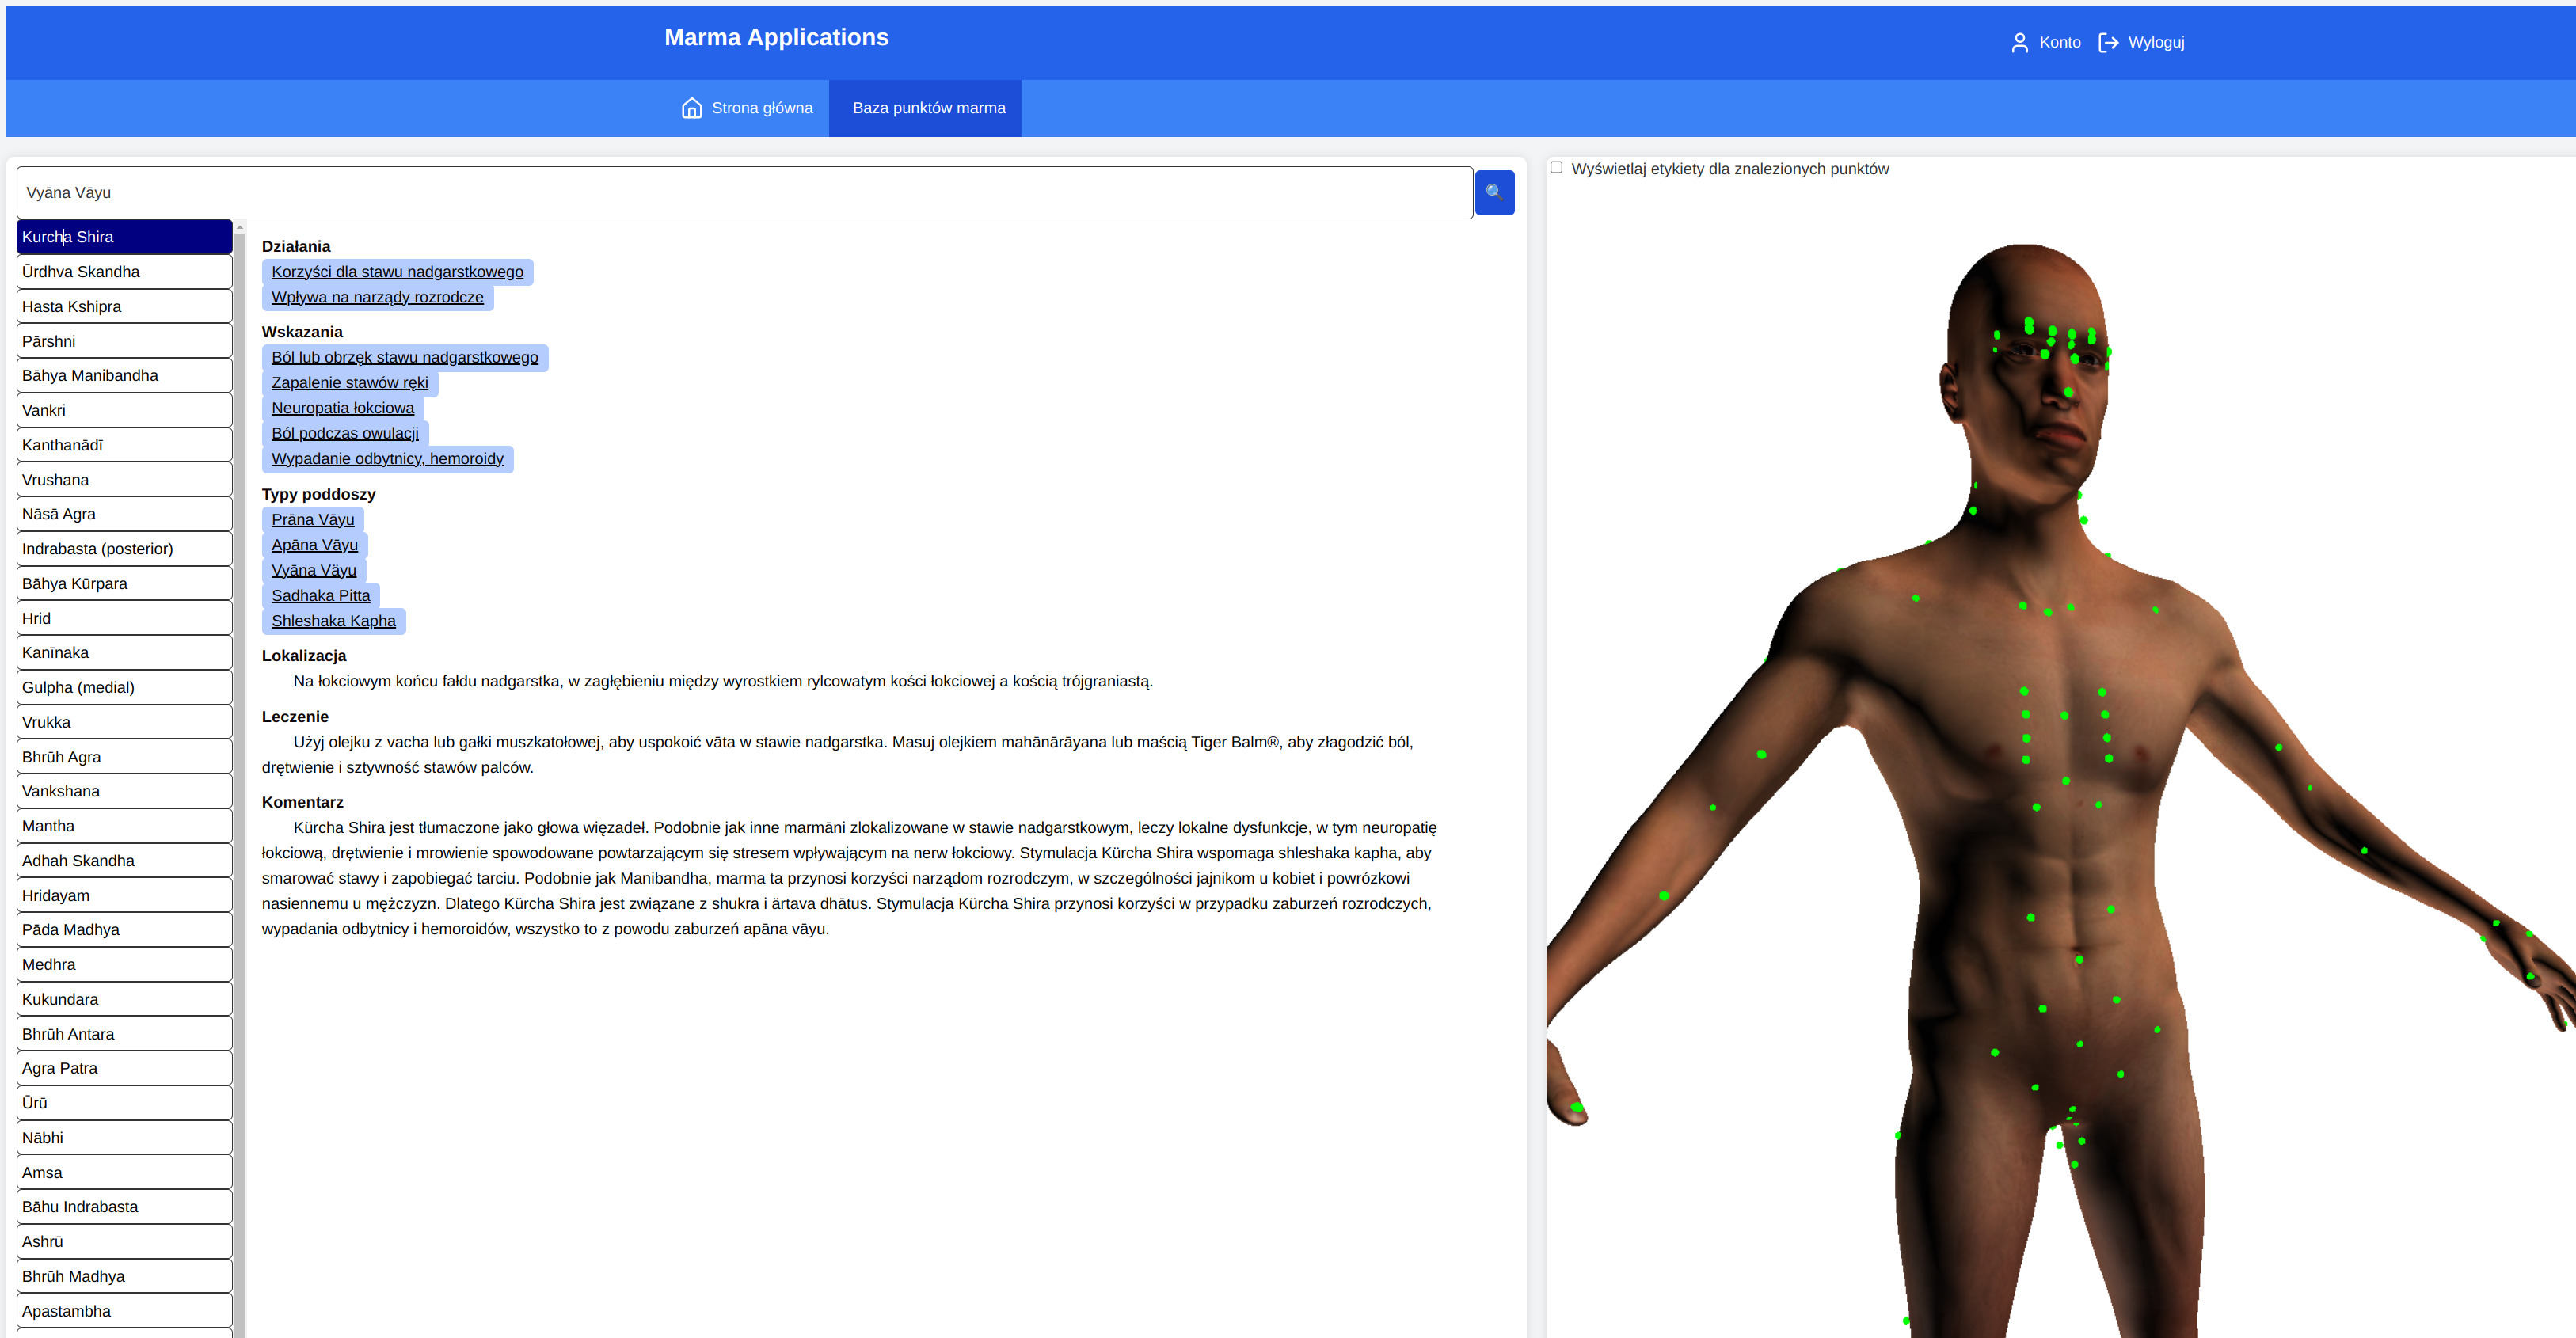
Task: Select Bāhya Kūrpara in the list
Action: click(x=124, y=584)
